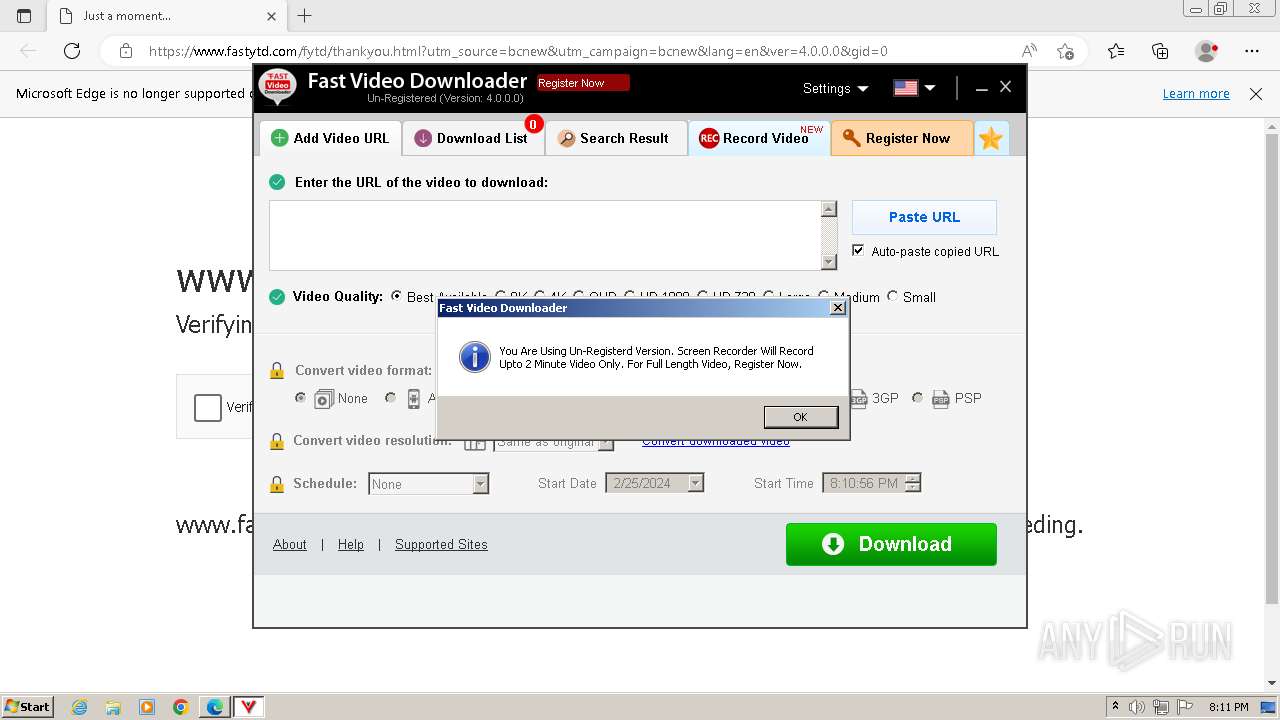The width and height of the screenshot is (1280, 720).
Task: Switch to the Download List tab
Action: pyautogui.click(x=473, y=138)
